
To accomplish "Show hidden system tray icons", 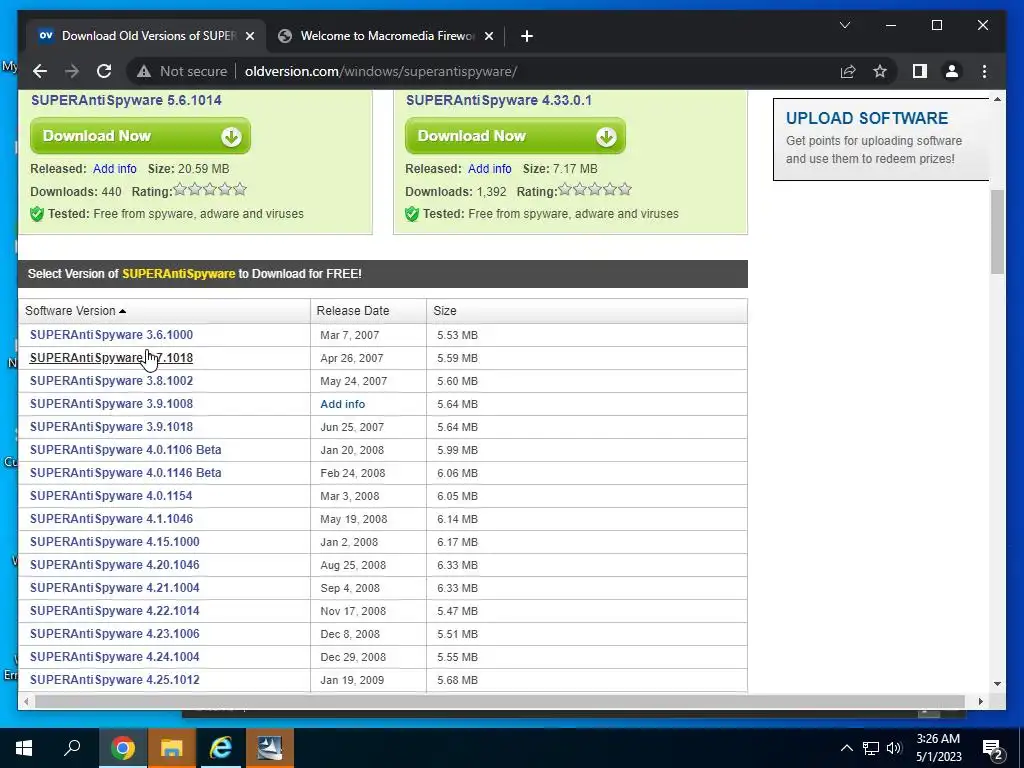I will tap(846, 748).
